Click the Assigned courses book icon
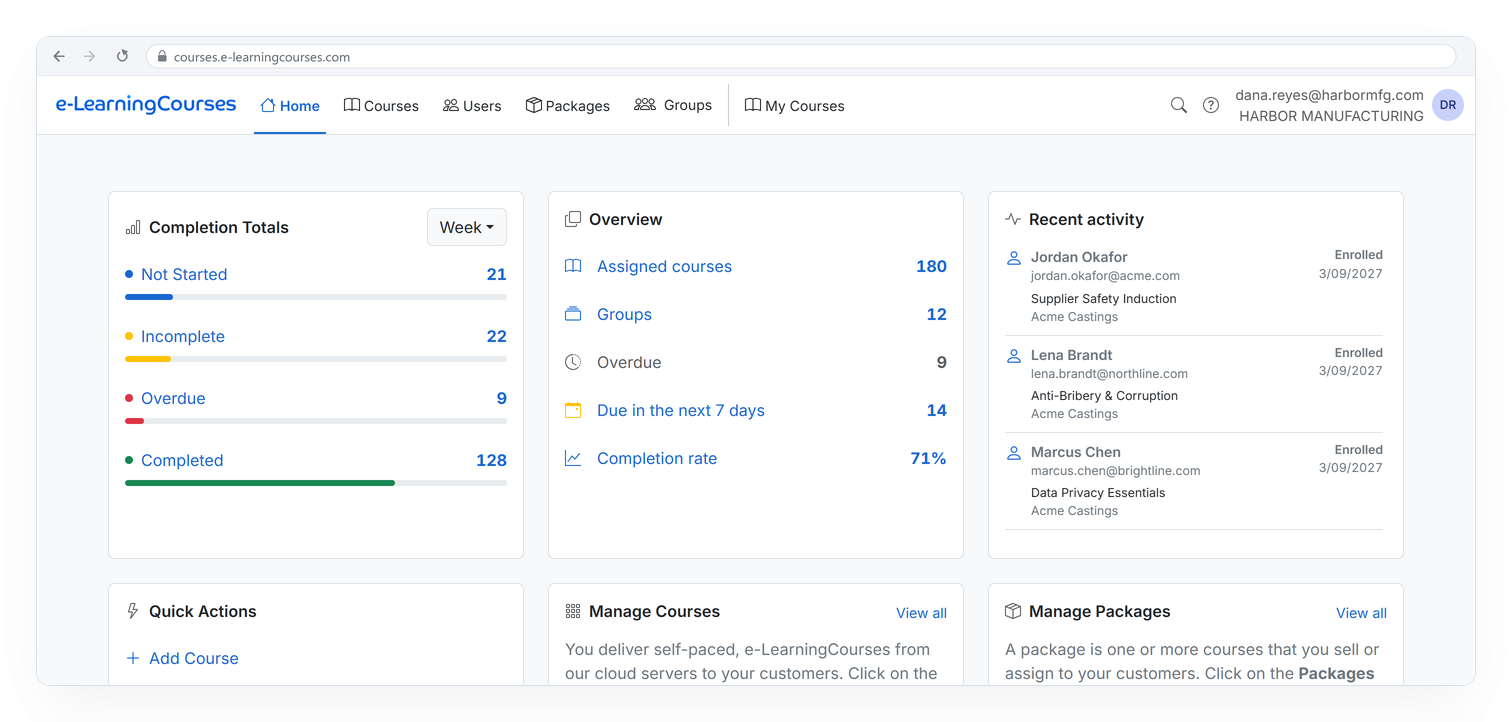1512x722 pixels. point(573,266)
